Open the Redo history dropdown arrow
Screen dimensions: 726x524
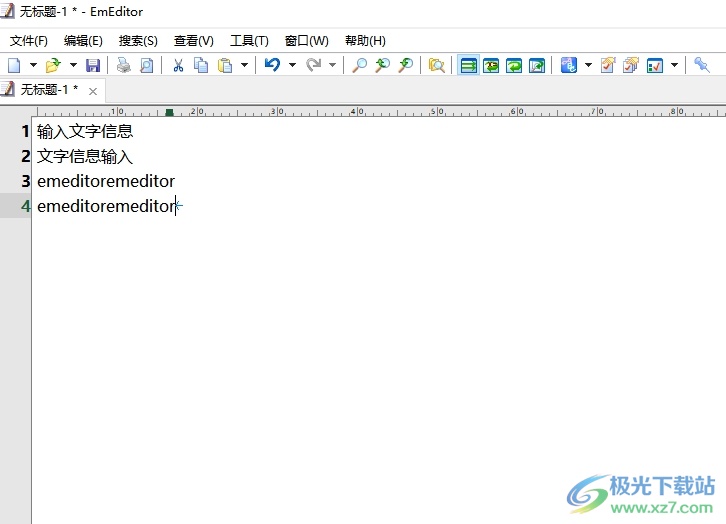click(x=332, y=65)
